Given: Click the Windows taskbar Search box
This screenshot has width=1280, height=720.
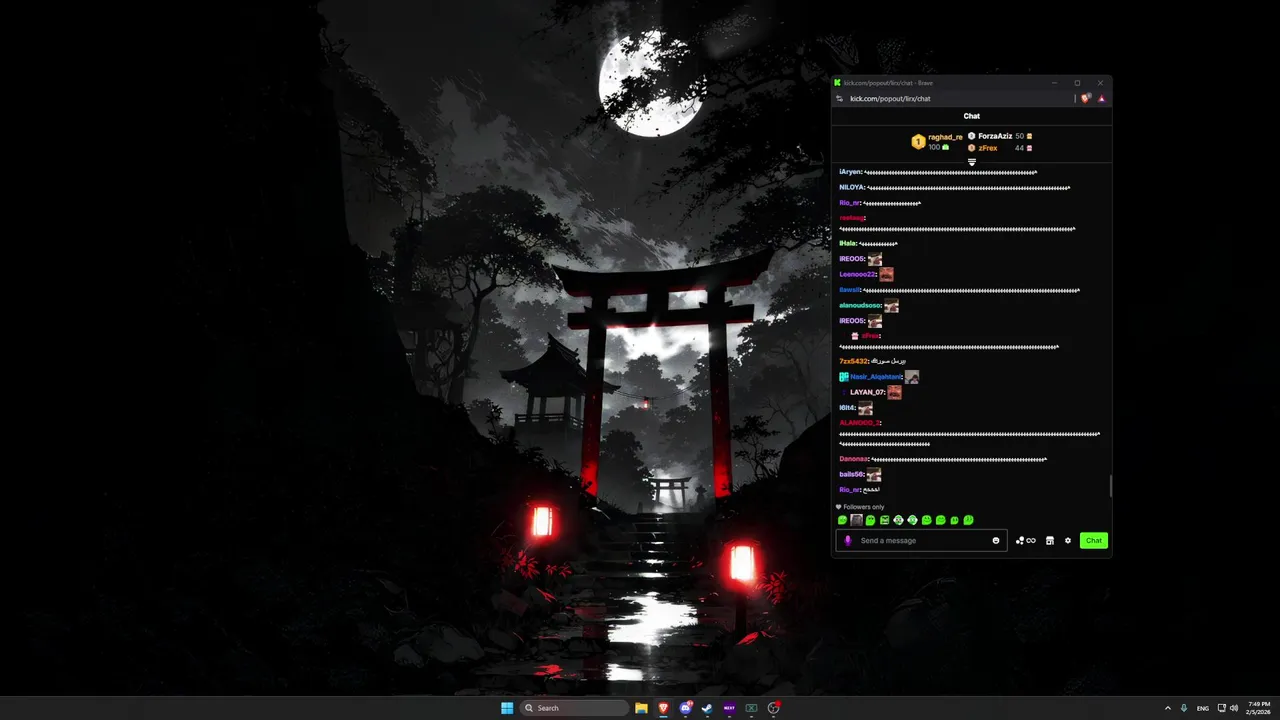Looking at the screenshot, I should [x=574, y=708].
